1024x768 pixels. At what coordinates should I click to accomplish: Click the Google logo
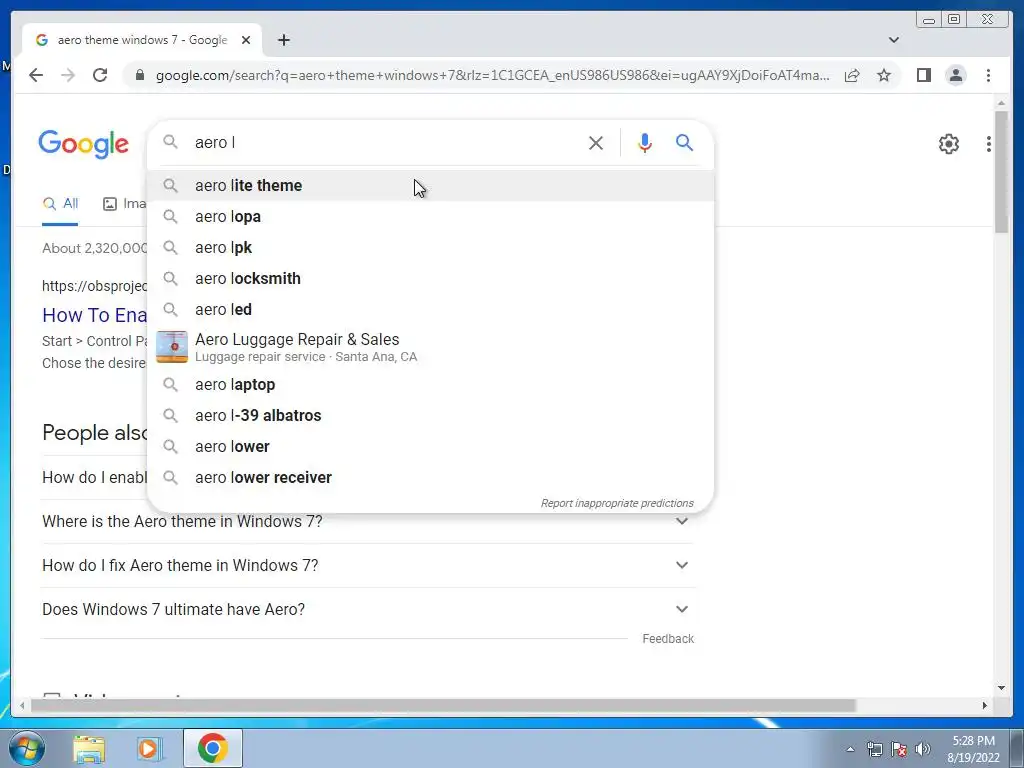(x=84, y=144)
